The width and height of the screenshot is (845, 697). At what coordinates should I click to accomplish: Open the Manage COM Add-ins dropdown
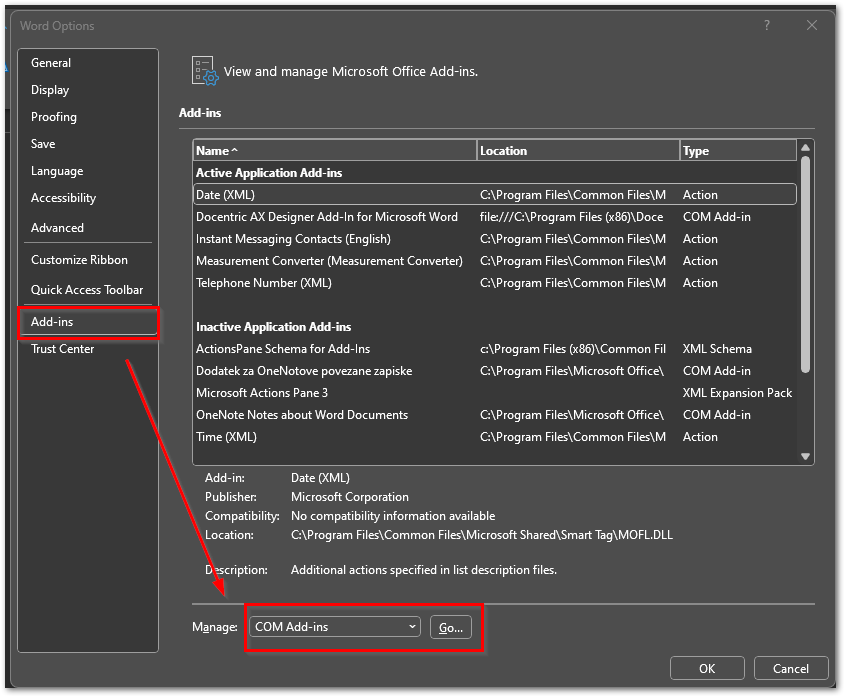(x=336, y=627)
